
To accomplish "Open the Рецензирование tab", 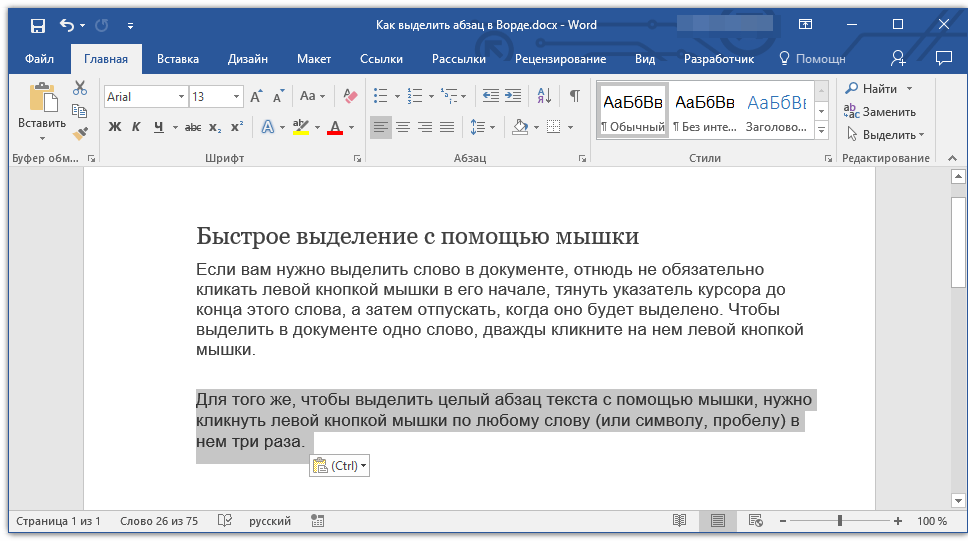I will click(560, 59).
